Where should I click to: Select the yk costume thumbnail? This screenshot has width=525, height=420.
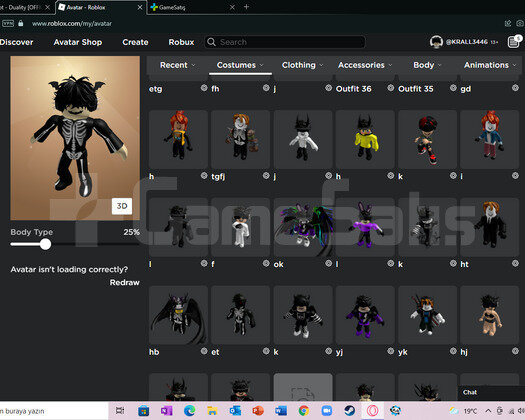pyautogui.click(x=427, y=315)
